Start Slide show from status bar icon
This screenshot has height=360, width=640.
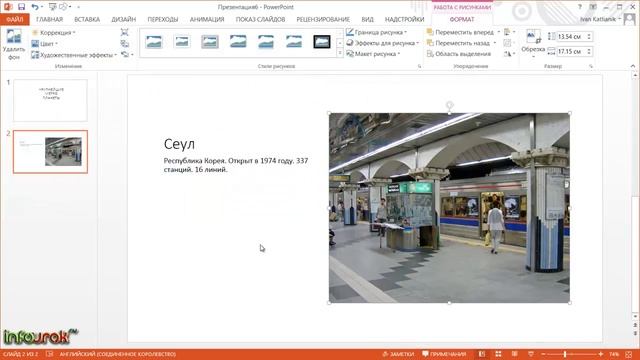click(x=531, y=354)
